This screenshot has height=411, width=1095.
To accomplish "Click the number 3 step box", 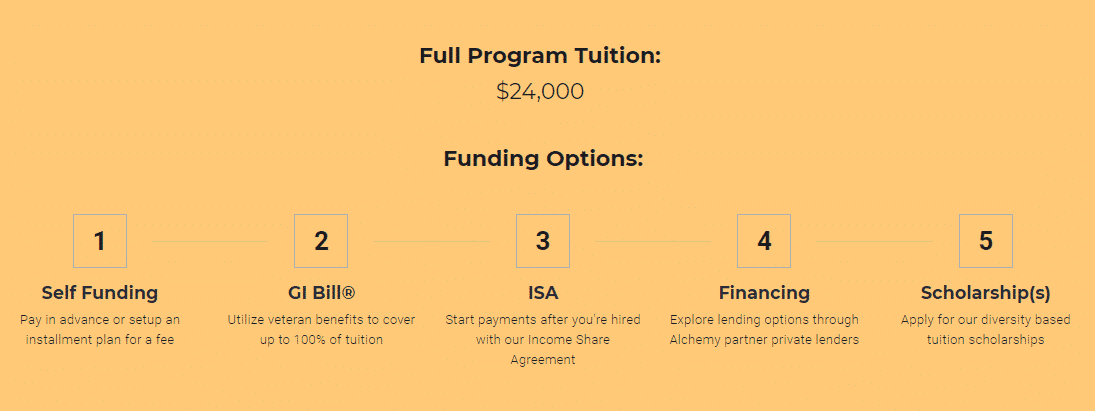I will (x=543, y=241).
